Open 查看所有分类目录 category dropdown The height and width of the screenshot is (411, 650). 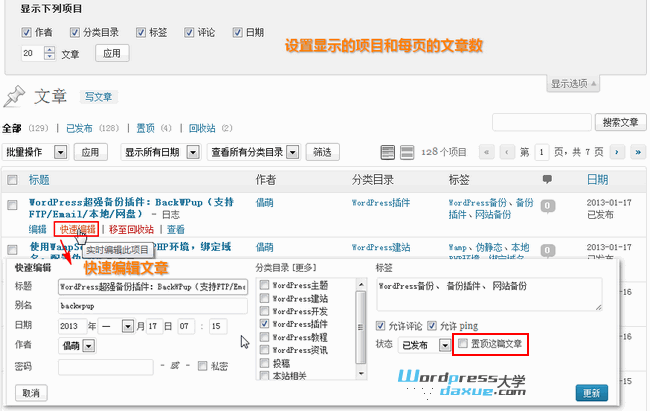[253, 152]
